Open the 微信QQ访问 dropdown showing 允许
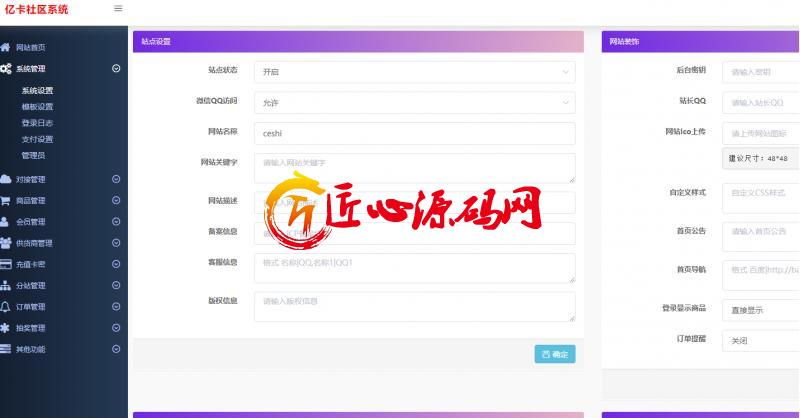800x418 pixels. point(415,103)
